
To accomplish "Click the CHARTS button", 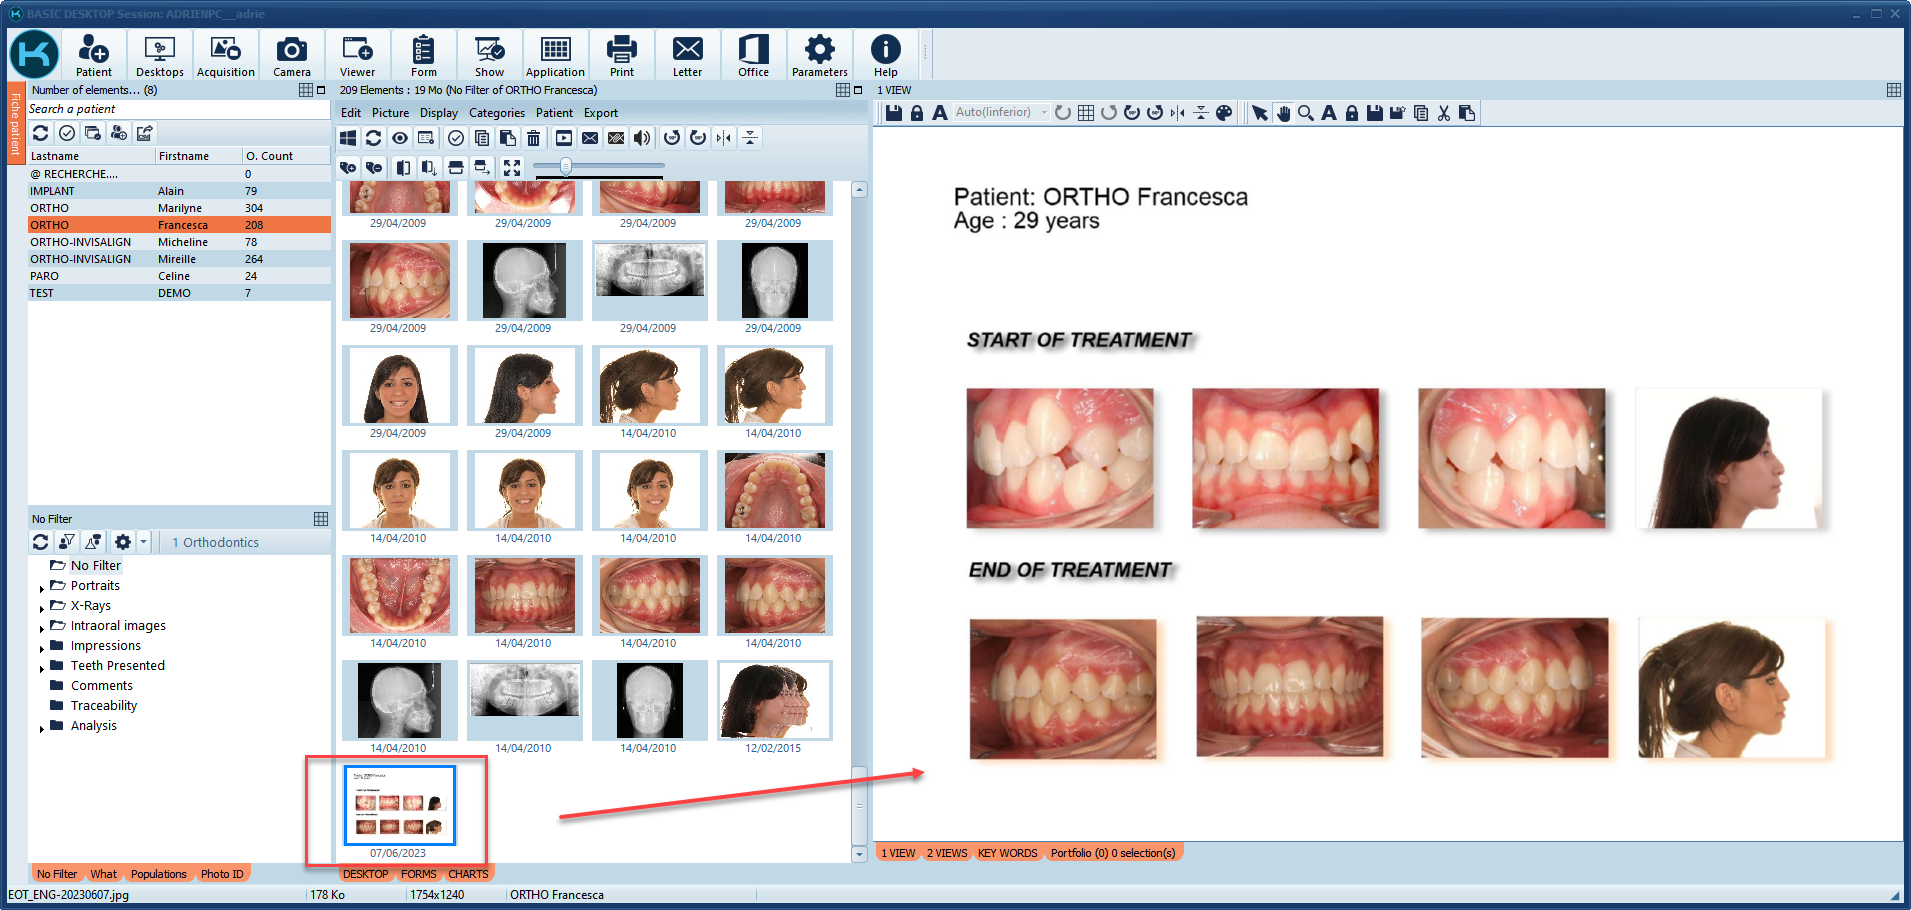I will [x=468, y=874].
